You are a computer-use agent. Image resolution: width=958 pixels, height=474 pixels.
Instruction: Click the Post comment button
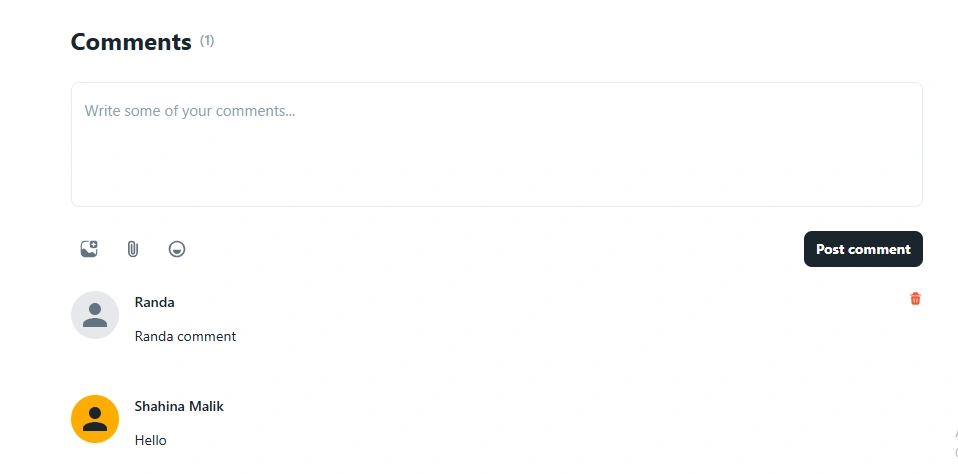pyautogui.click(x=863, y=249)
